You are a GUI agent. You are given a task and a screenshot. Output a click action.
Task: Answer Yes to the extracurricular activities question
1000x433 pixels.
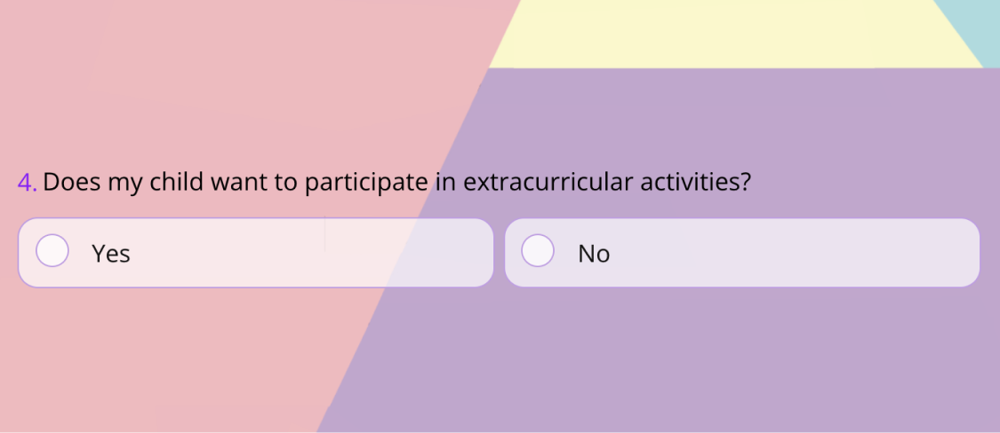52,252
